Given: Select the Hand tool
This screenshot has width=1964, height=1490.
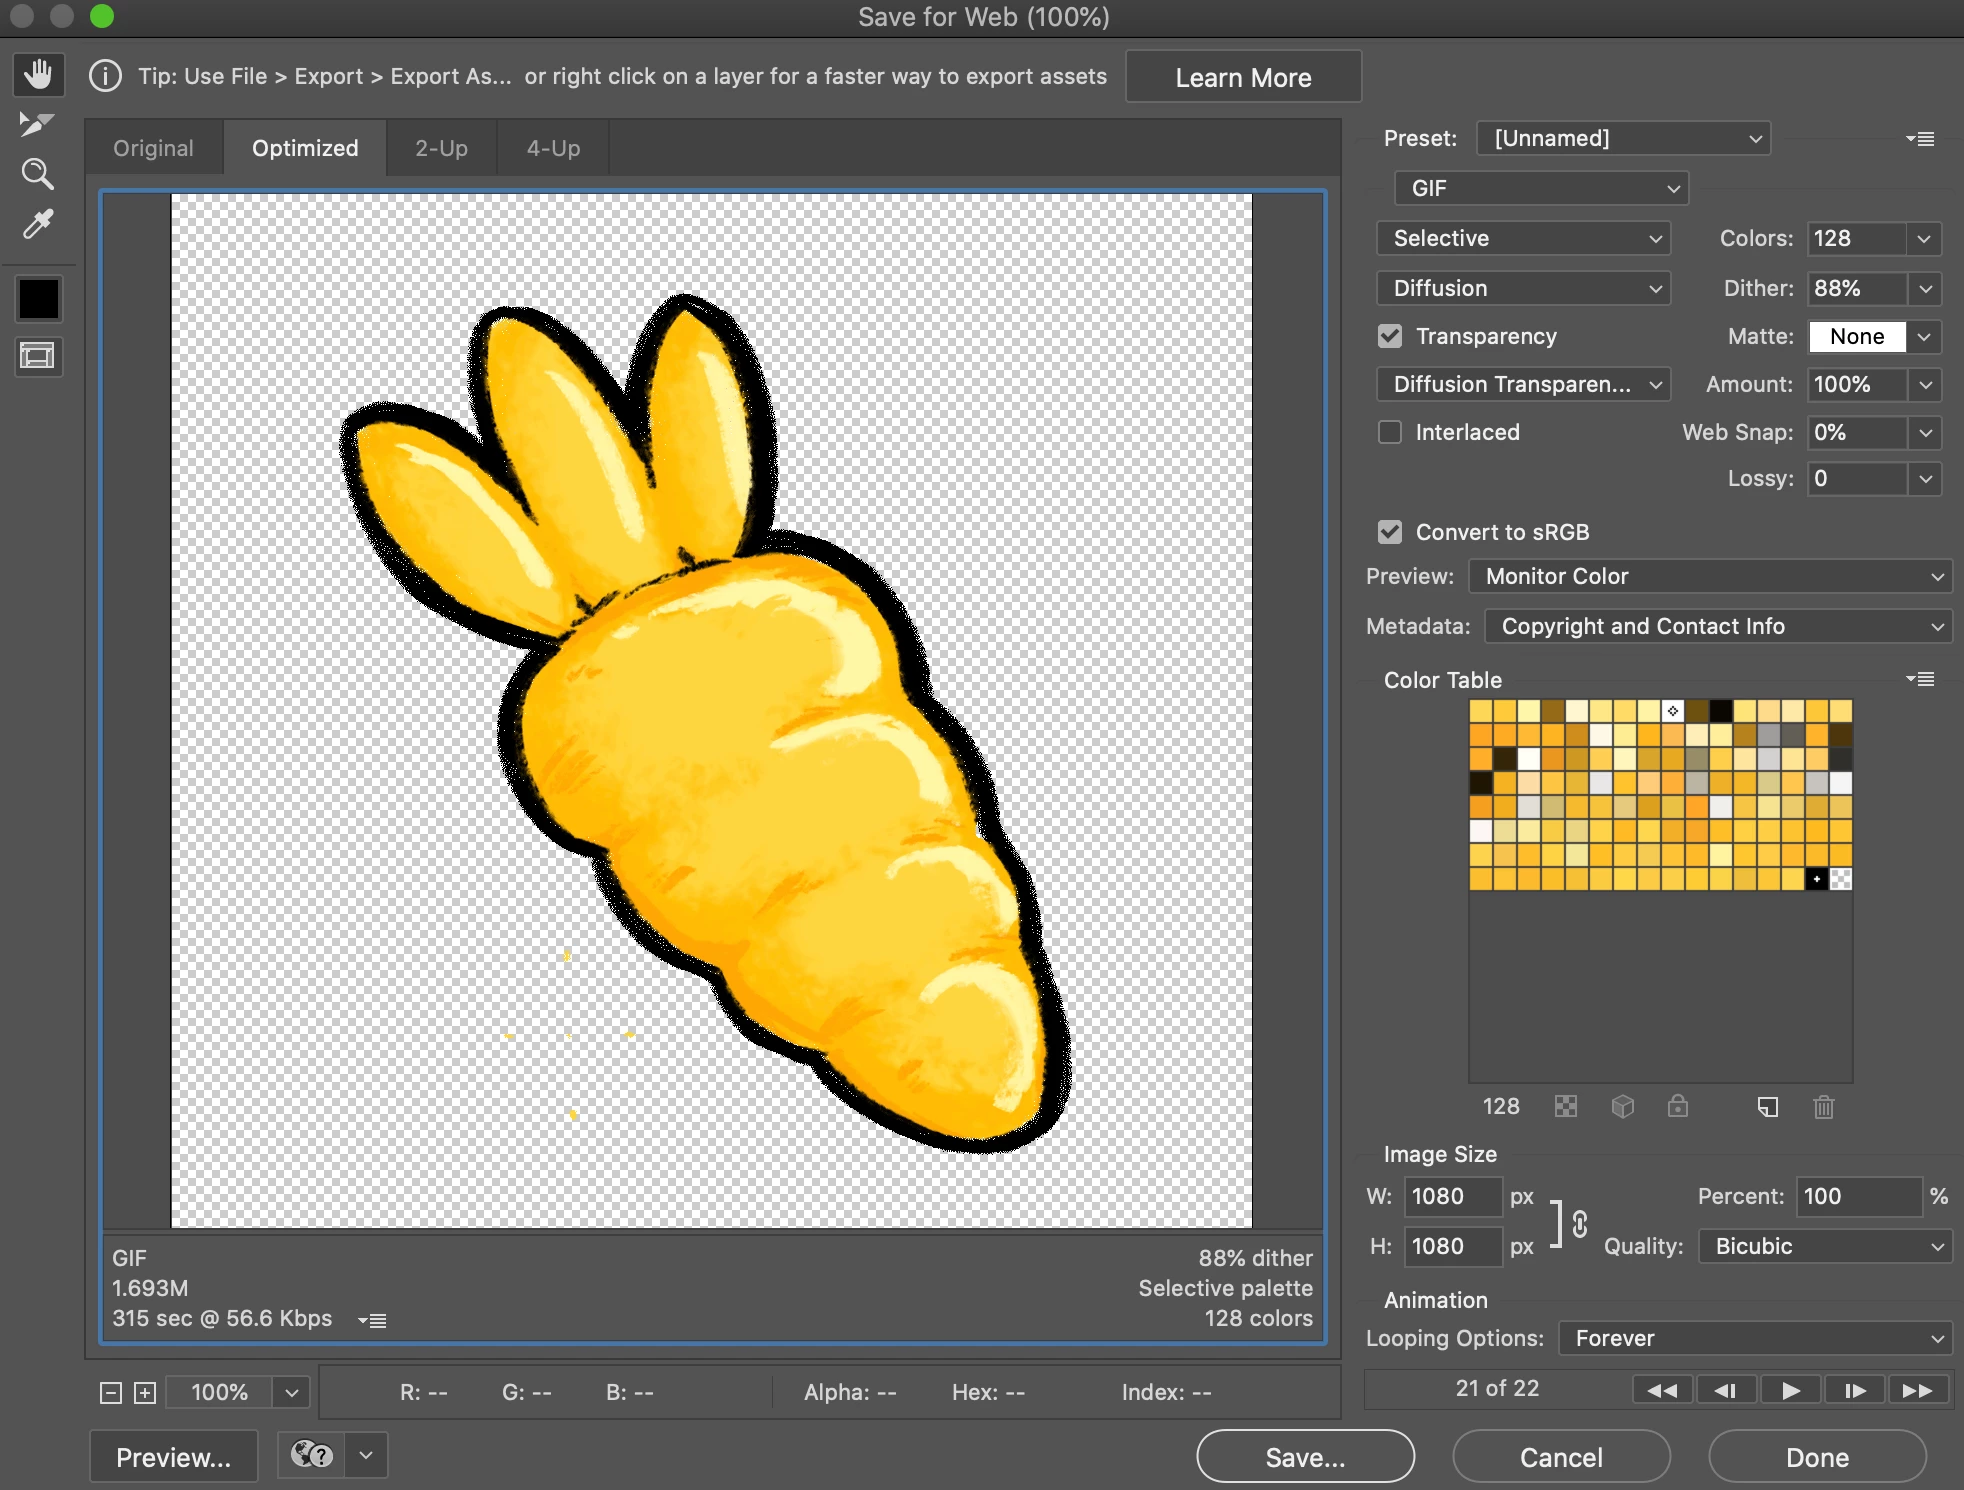Looking at the screenshot, I should click(x=38, y=75).
